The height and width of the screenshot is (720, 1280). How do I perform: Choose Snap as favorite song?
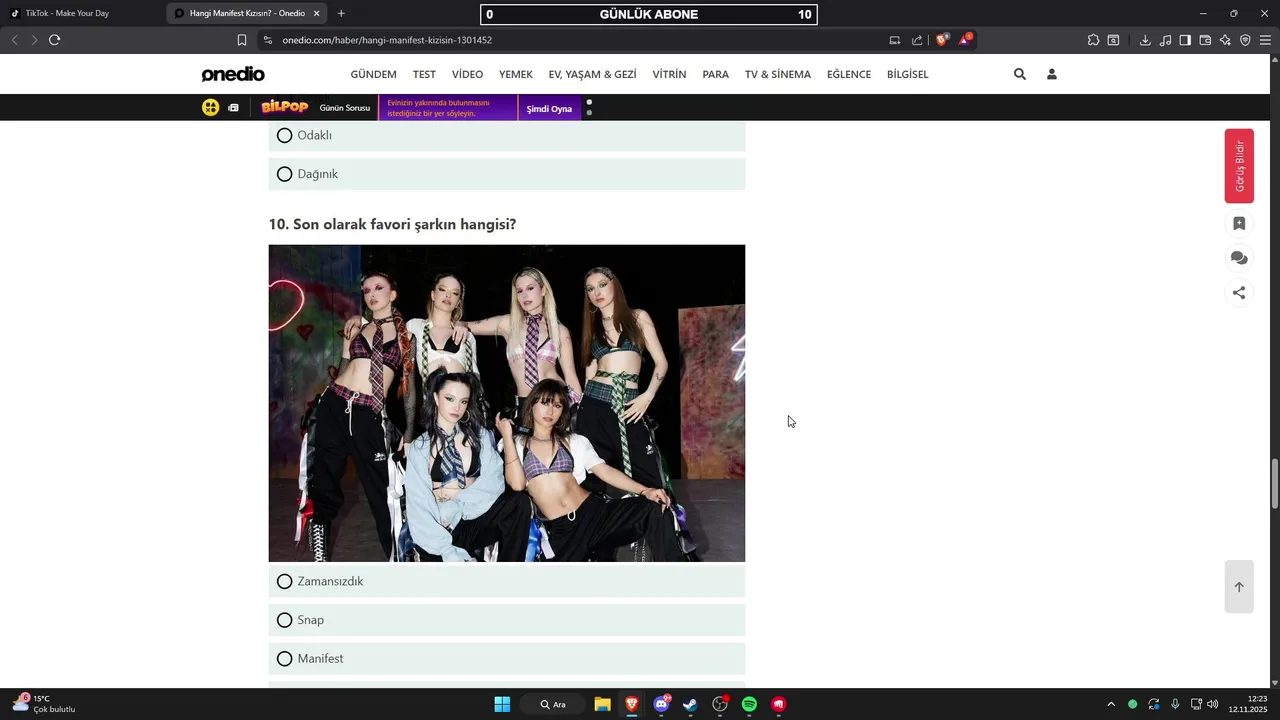[x=506, y=620]
